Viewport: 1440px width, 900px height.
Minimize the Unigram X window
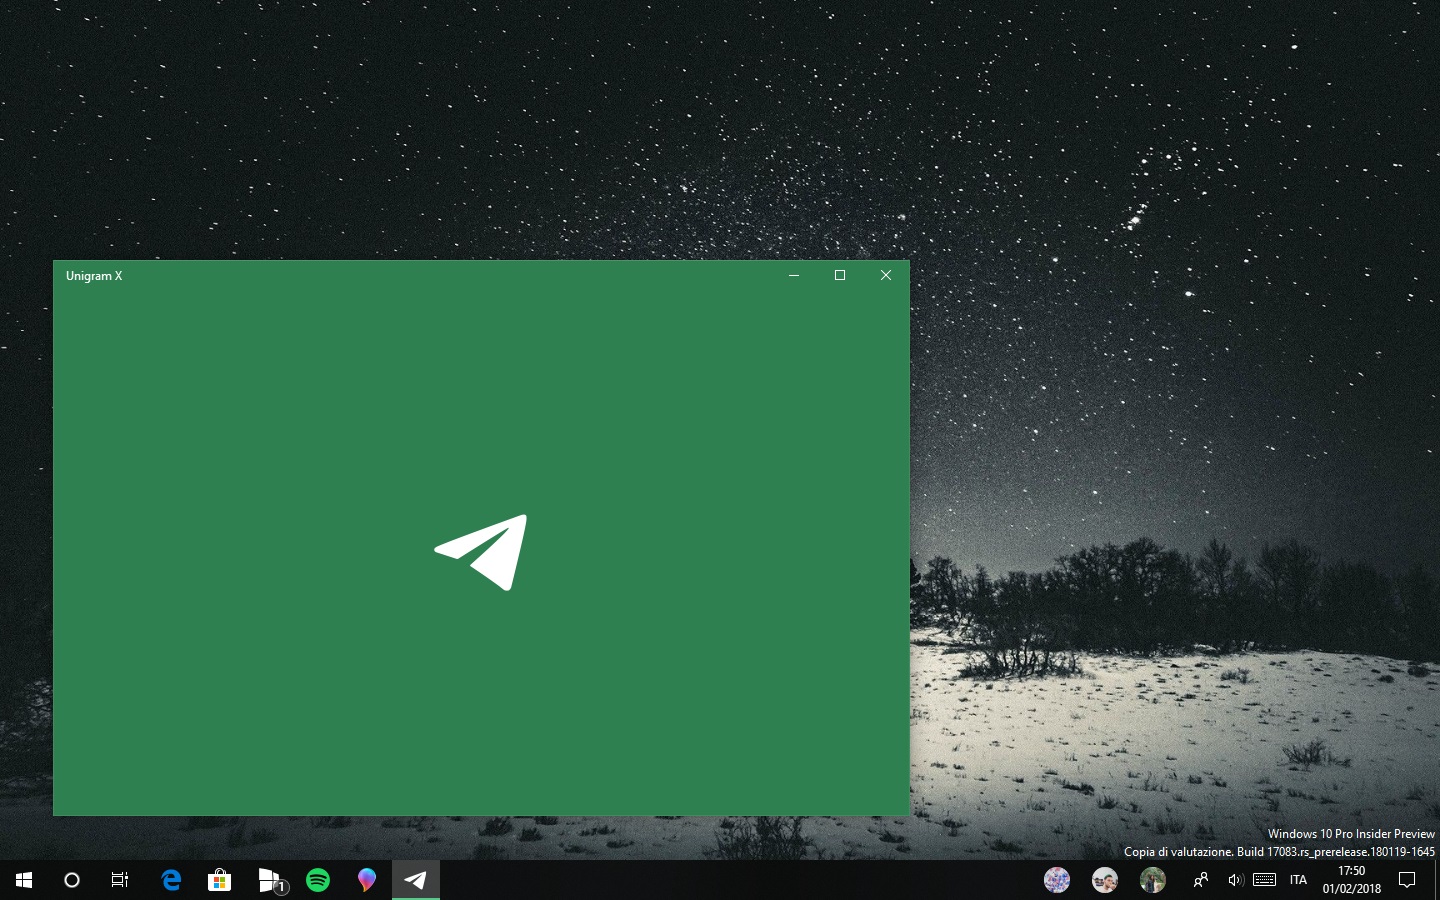[794, 276]
